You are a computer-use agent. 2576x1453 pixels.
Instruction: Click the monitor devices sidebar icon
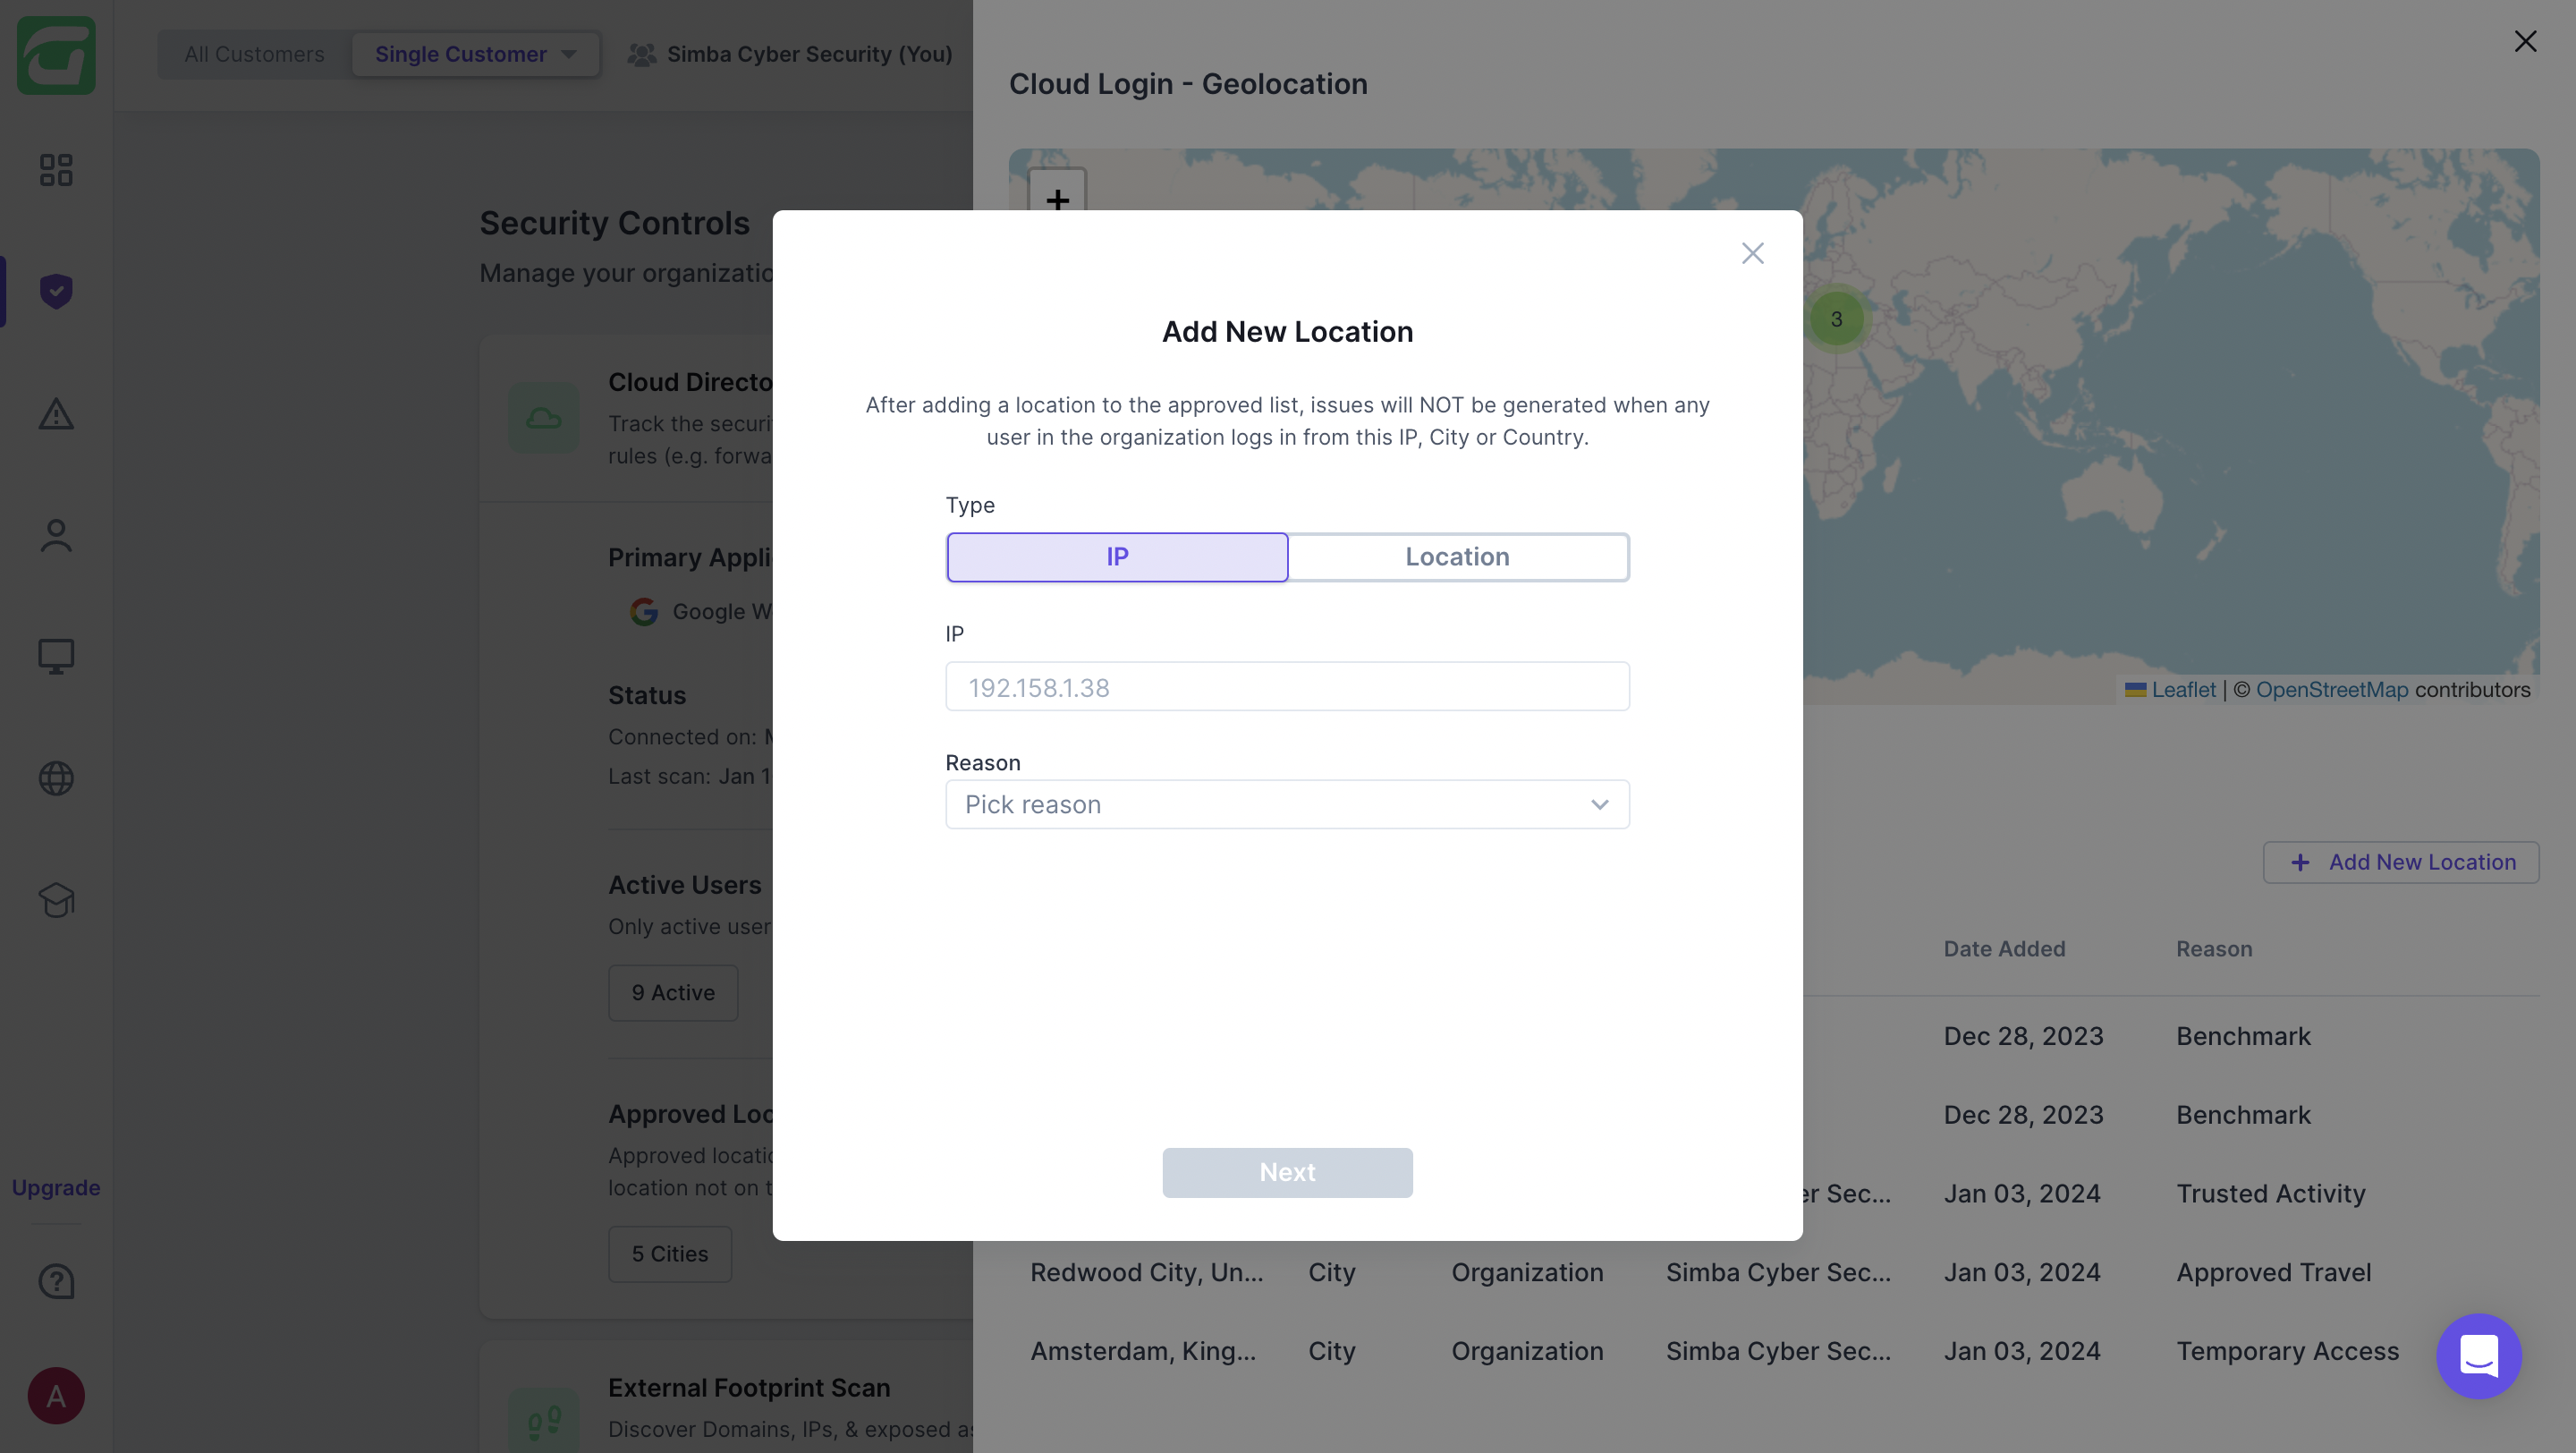pos(56,657)
